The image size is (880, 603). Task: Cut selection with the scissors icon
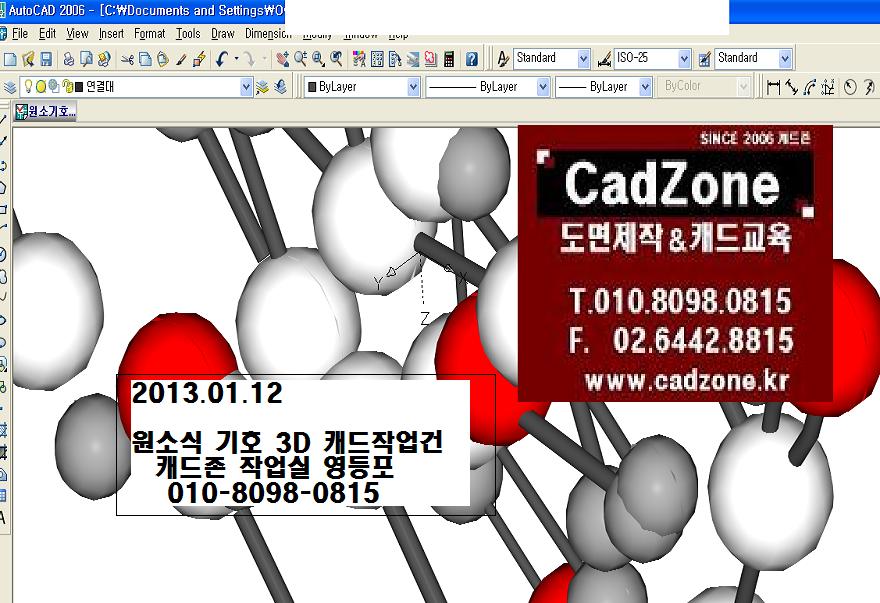(x=127, y=59)
